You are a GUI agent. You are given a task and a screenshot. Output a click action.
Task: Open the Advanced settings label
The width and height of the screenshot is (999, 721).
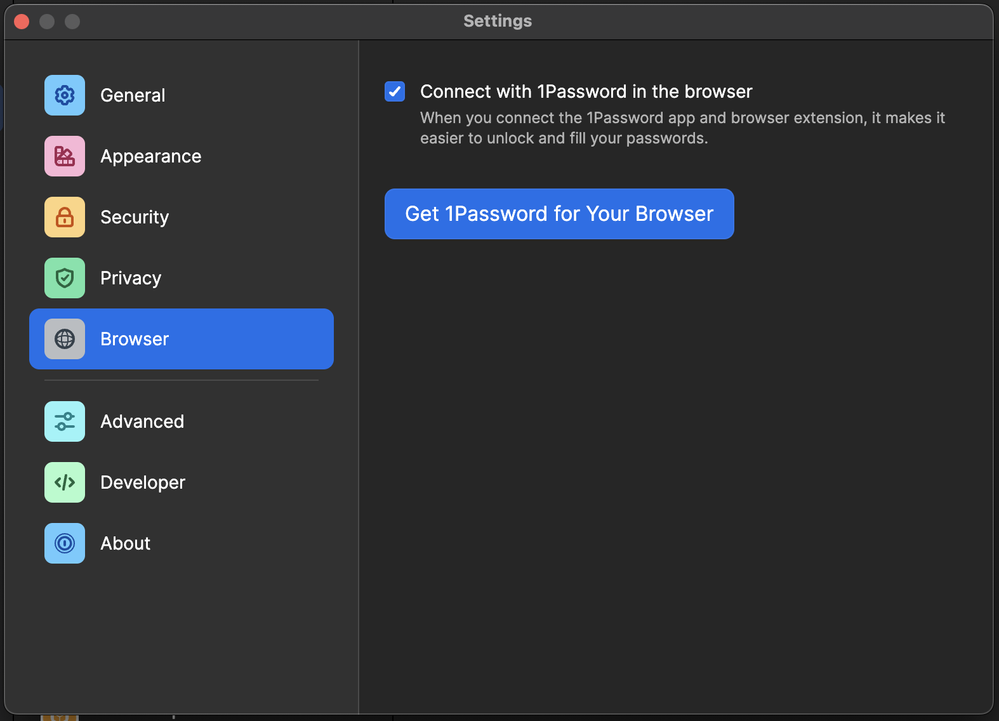(x=142, y=421)
